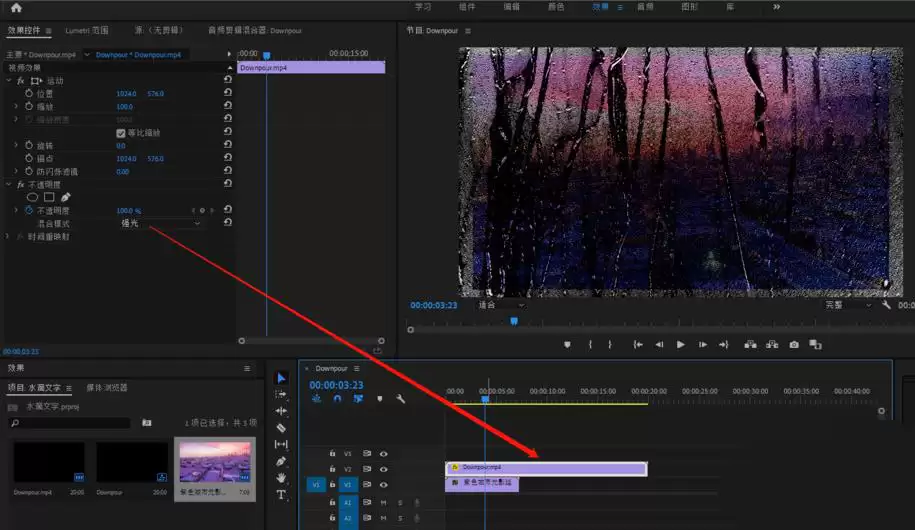Select the Type (T) tool

tap(281, 495)
